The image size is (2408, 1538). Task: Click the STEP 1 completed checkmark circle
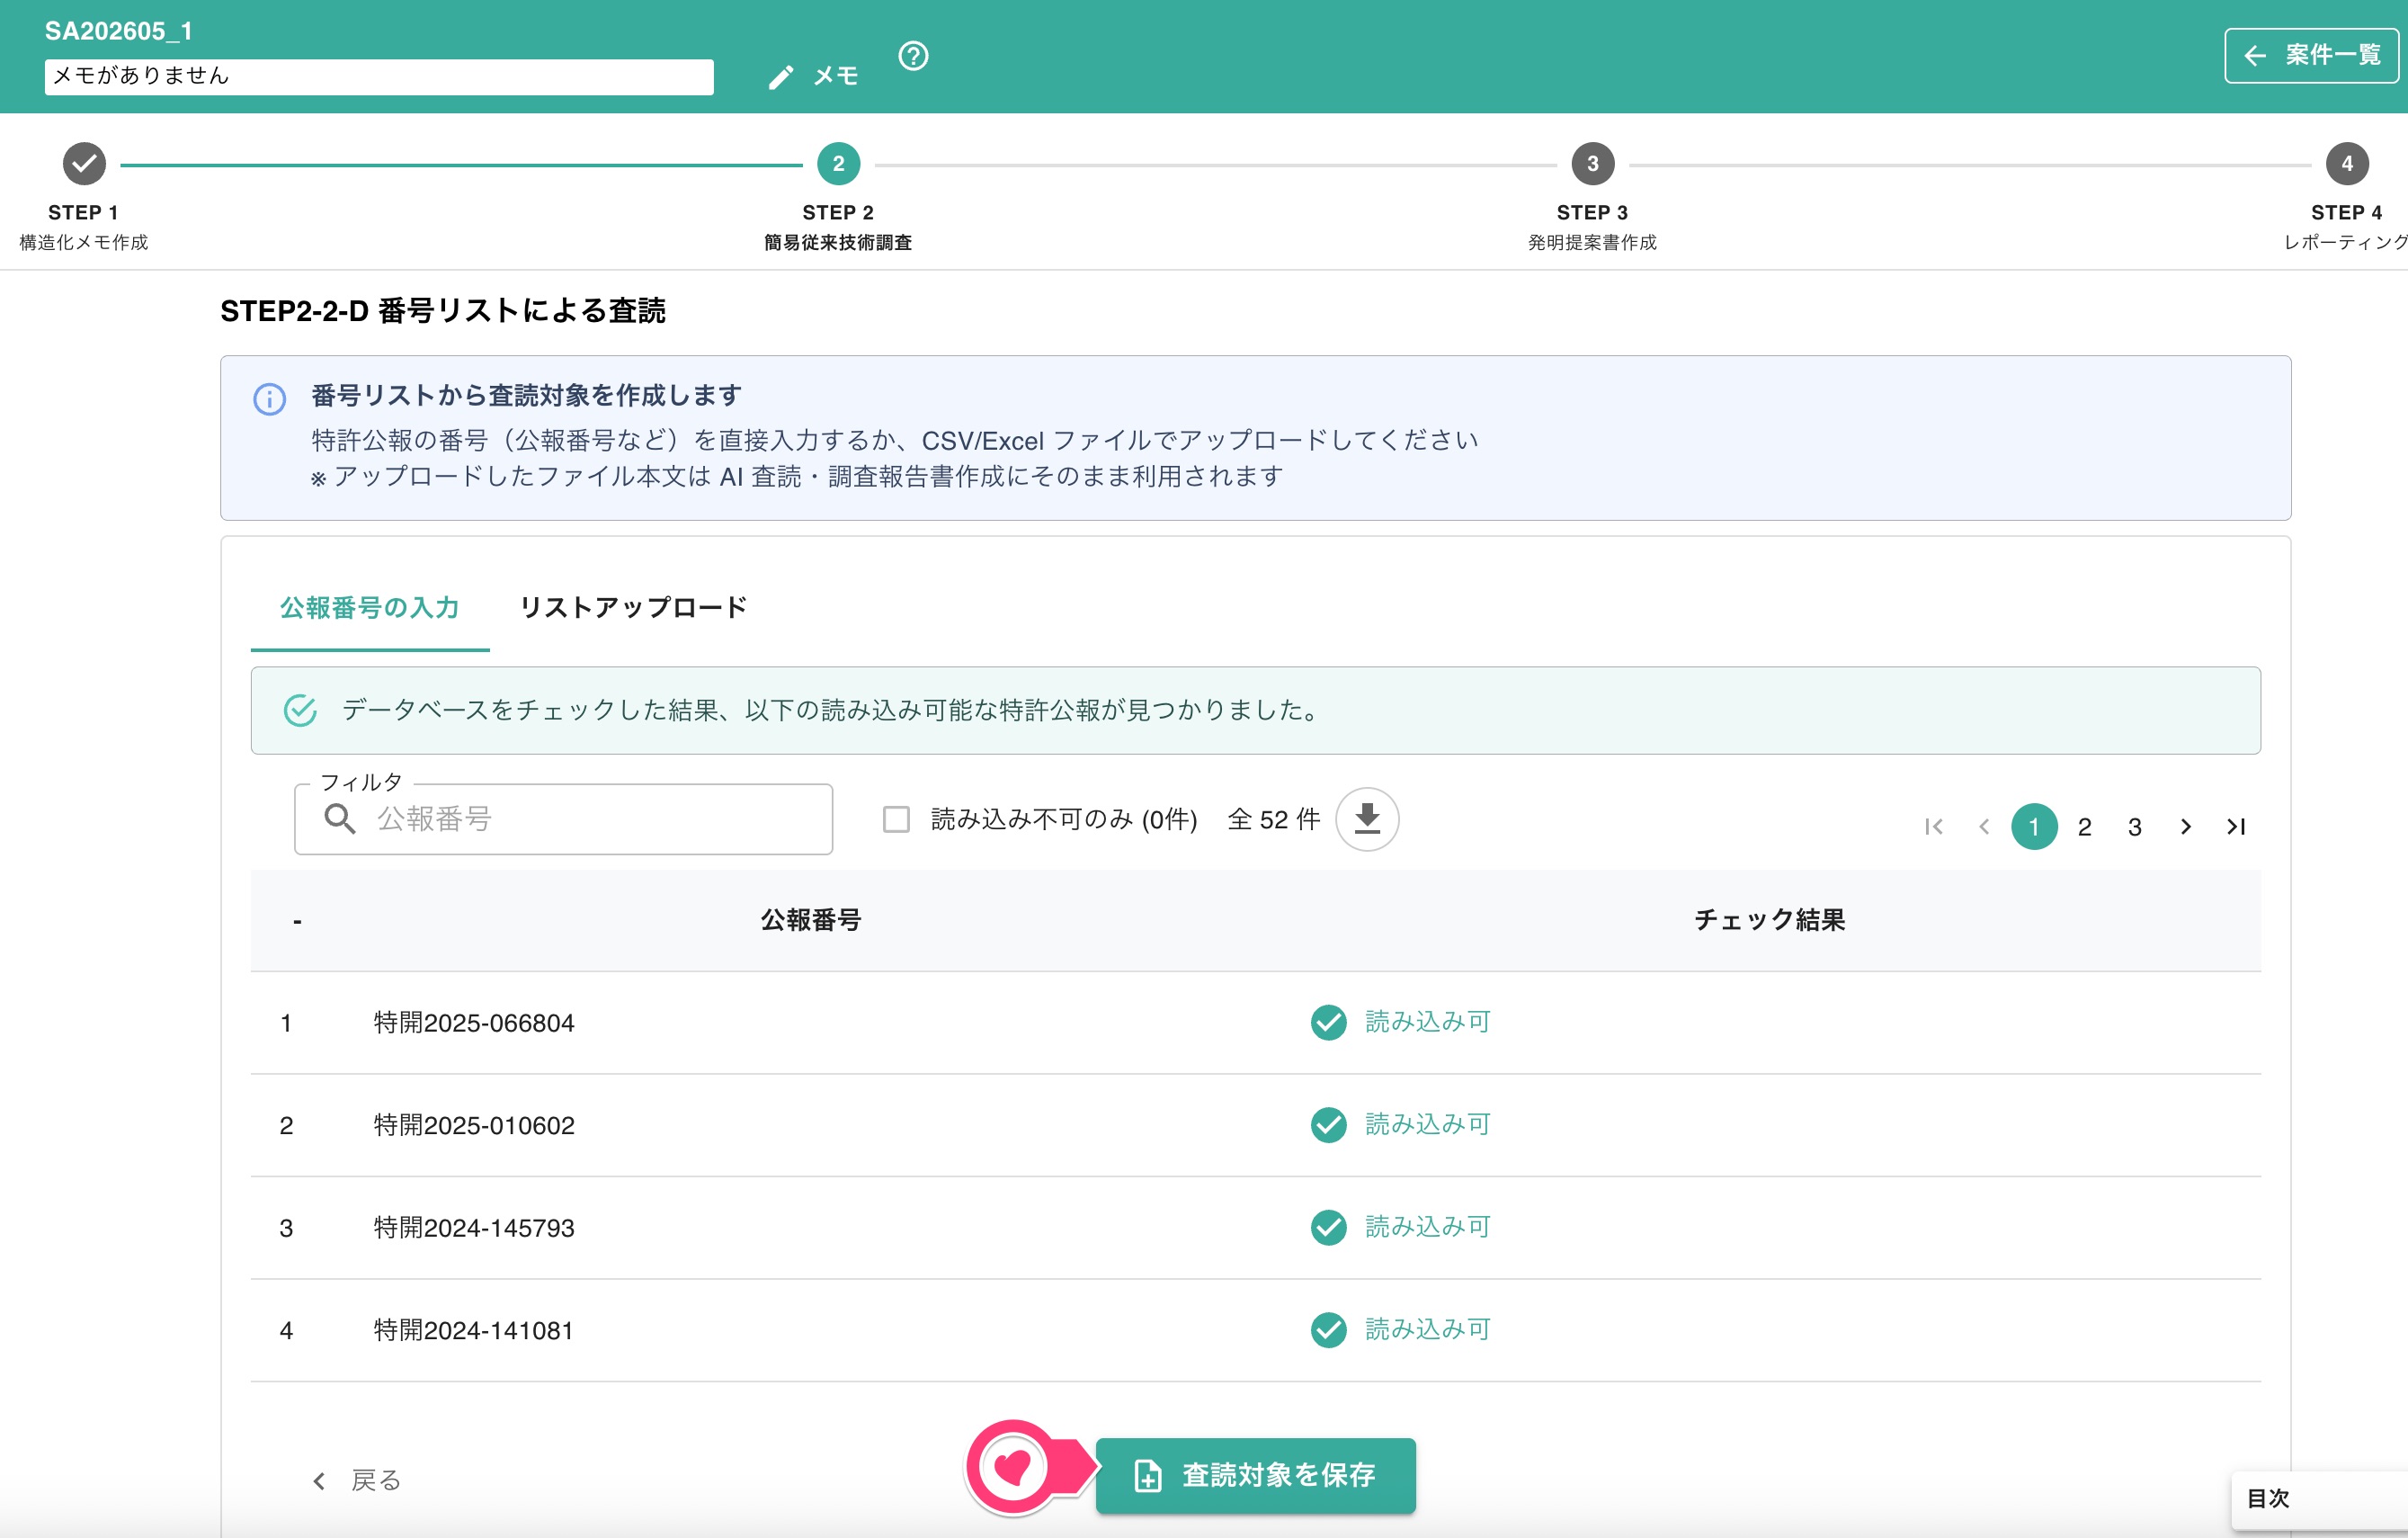pyautogui.click(x=84, y=164)
